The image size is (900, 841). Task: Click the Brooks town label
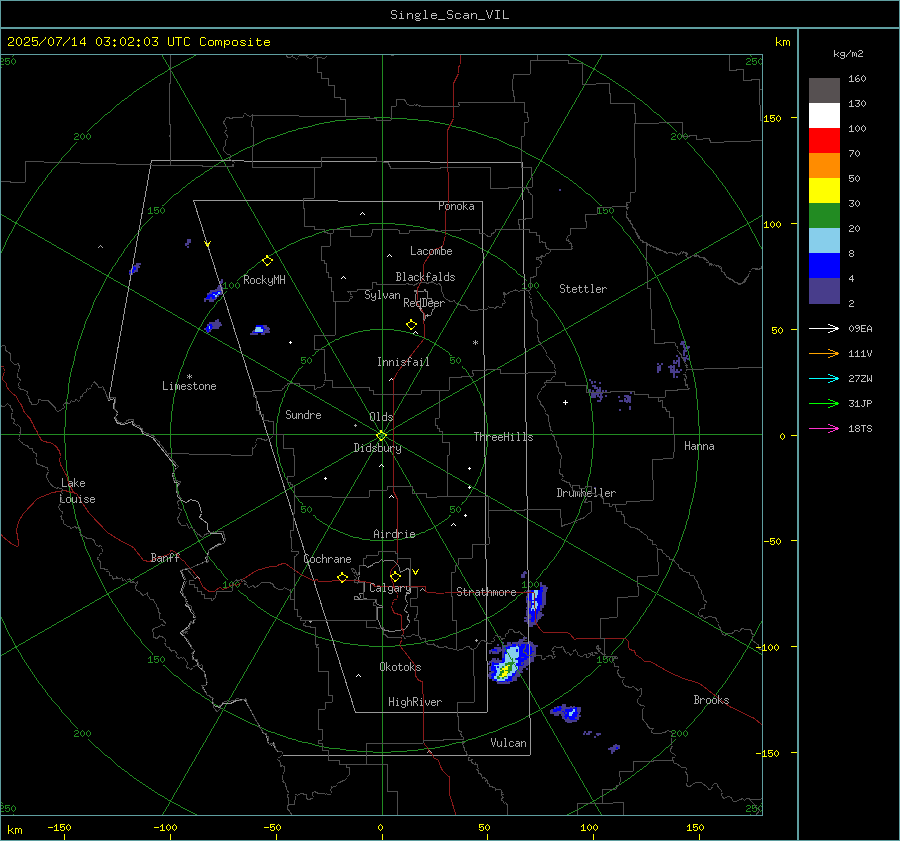click(711, 700)
